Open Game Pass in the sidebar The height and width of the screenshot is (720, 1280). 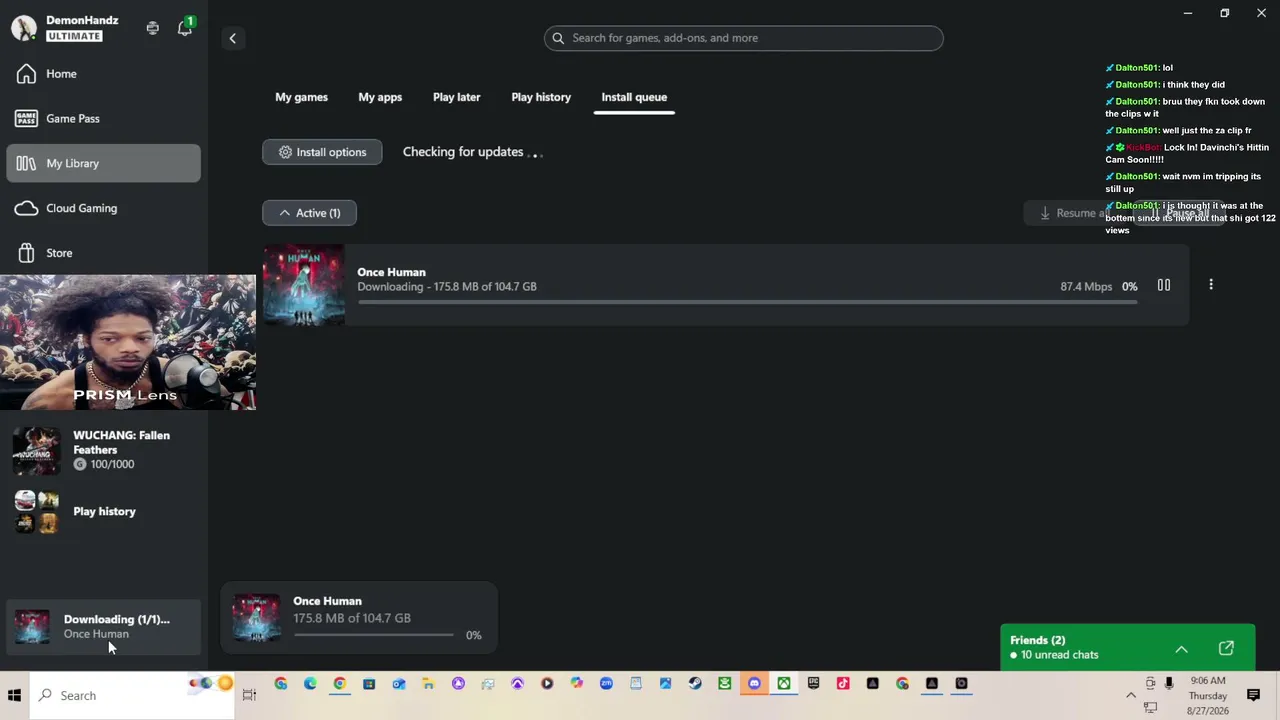(103, 118)
